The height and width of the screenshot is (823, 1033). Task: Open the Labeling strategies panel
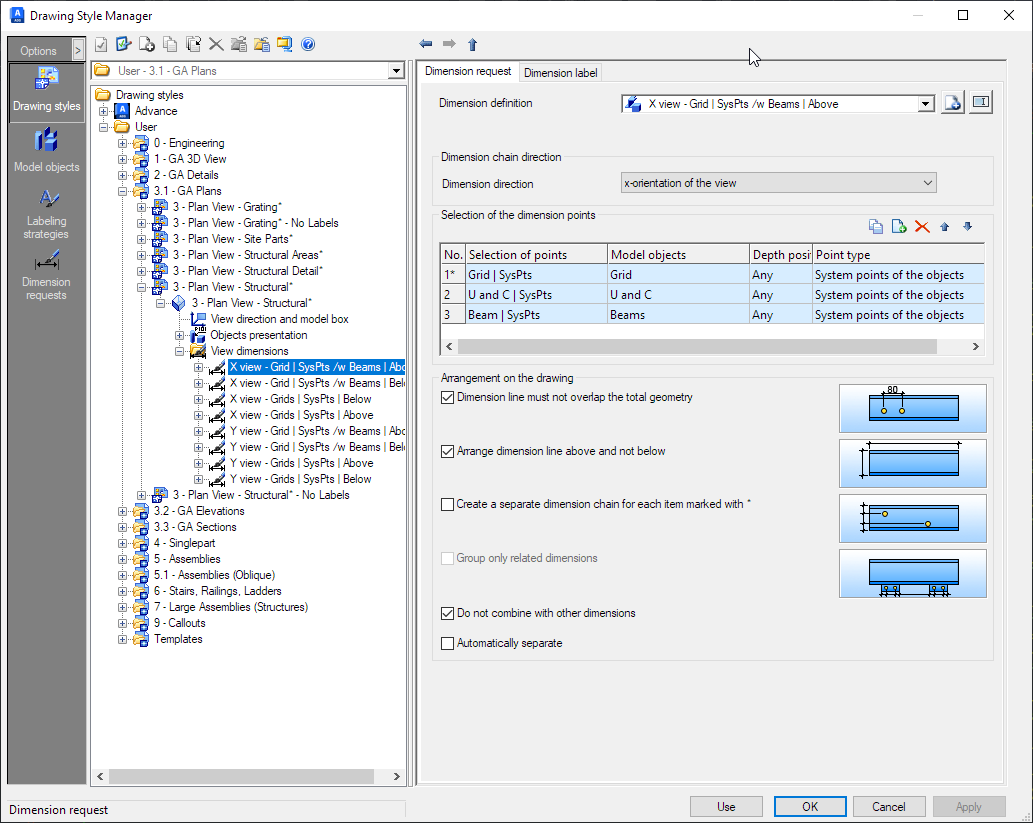click(47, 214)
